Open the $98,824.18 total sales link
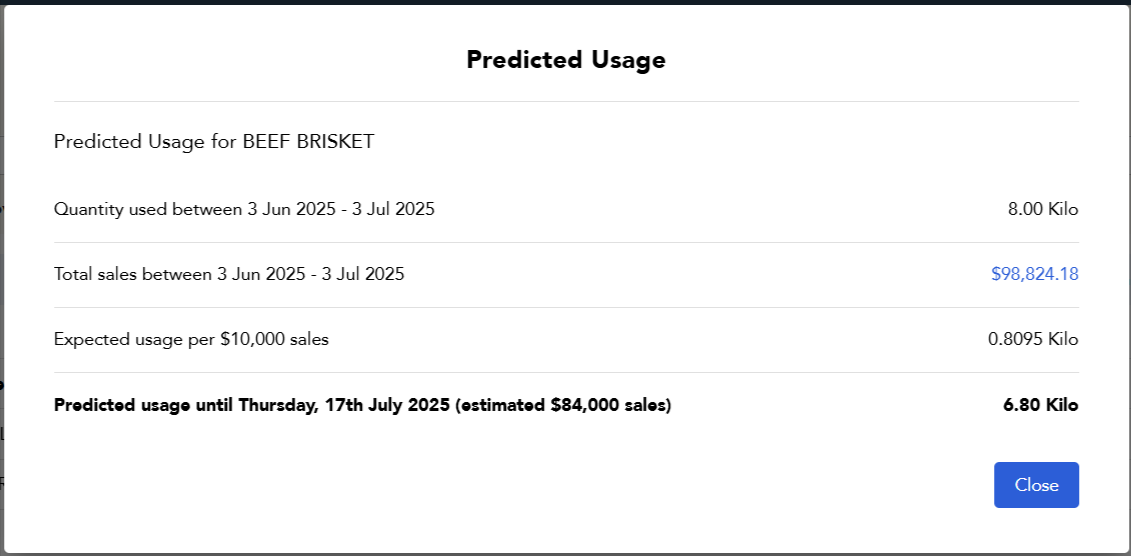The image size is (1131, 556). point(1034,274)
